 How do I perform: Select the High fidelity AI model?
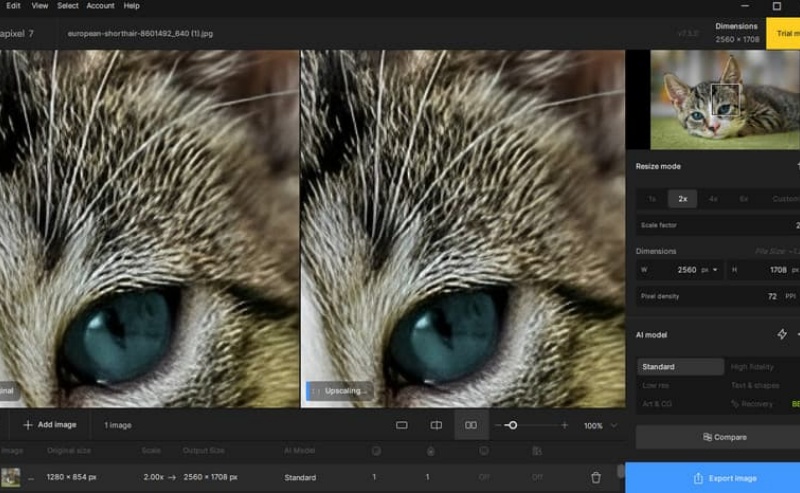[753, 367]
